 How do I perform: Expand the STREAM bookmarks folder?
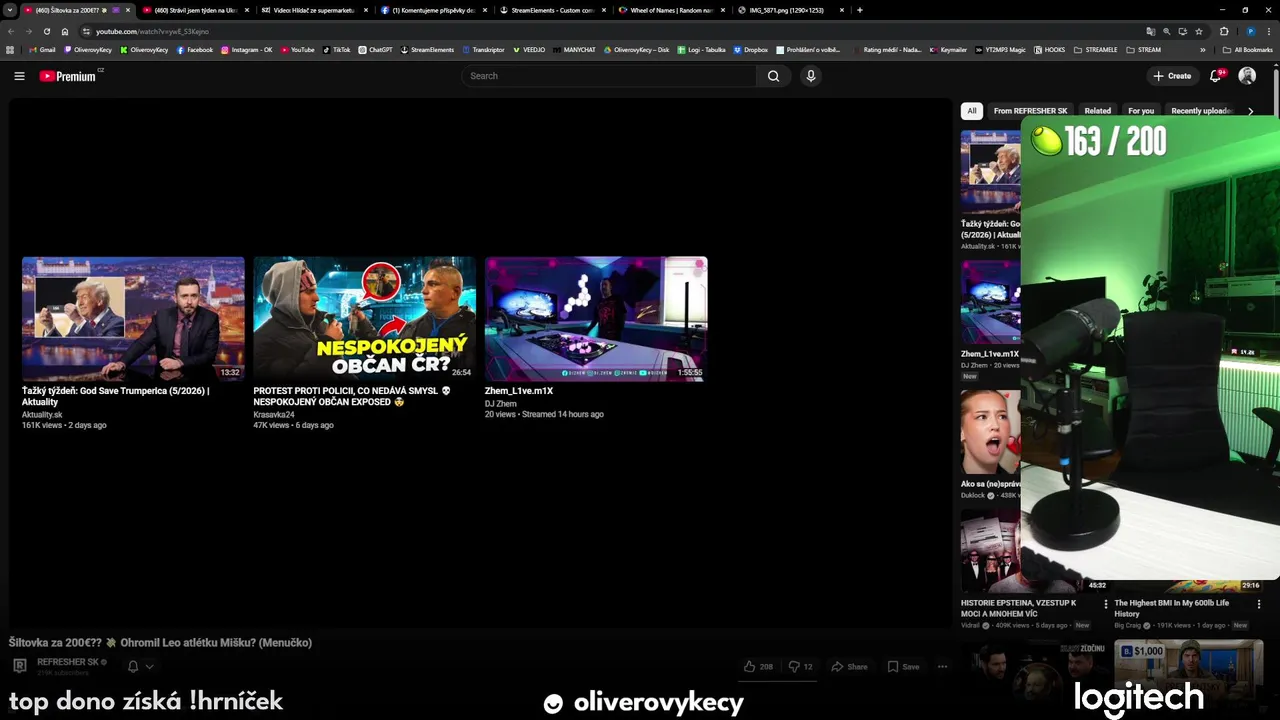(1144, 49)
